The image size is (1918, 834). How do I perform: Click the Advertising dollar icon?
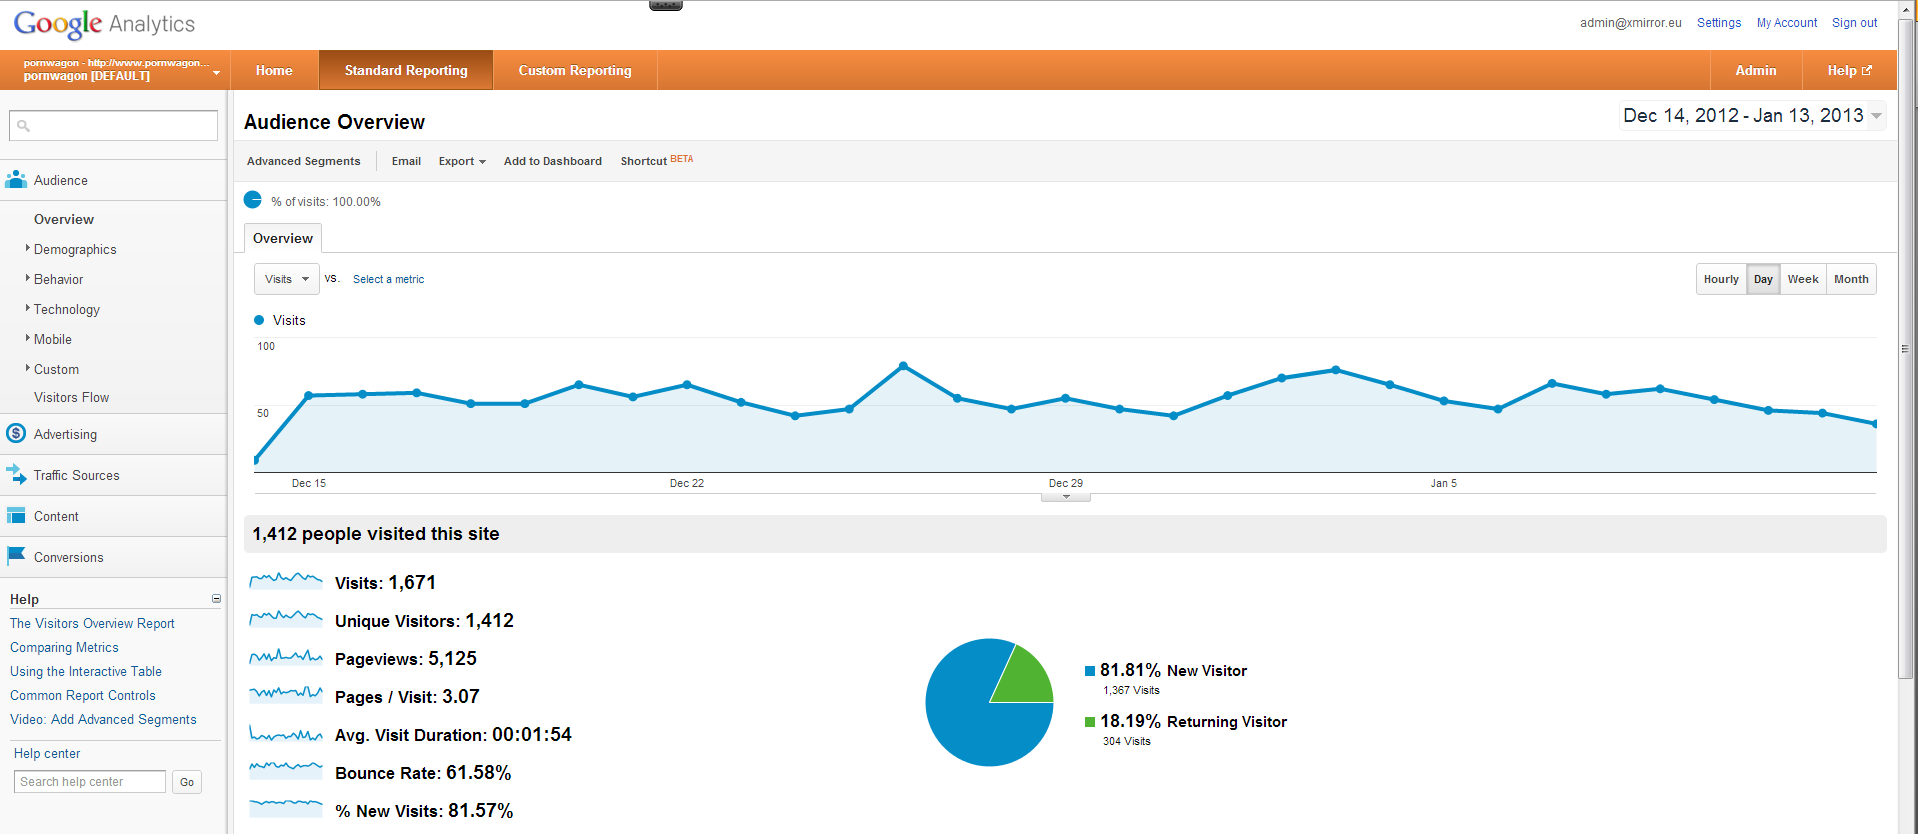click(16, 434)
